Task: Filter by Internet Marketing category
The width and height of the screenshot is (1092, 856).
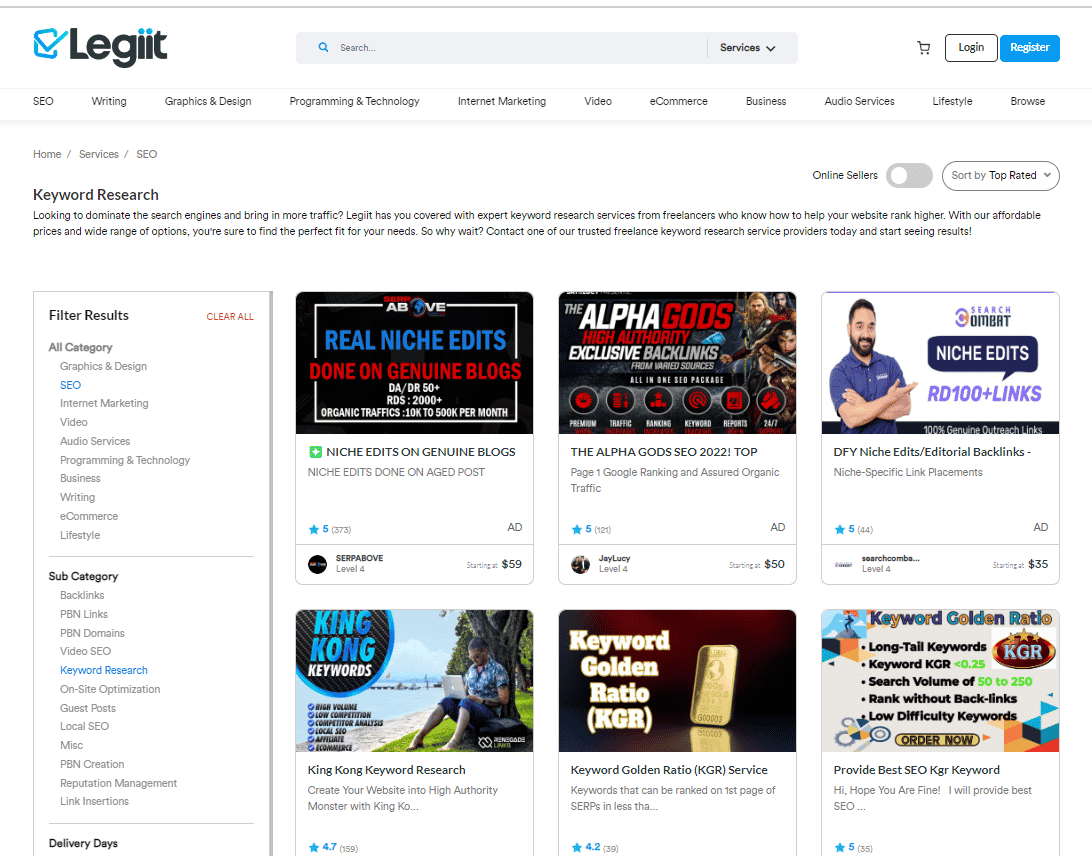Action: (104, 403)
